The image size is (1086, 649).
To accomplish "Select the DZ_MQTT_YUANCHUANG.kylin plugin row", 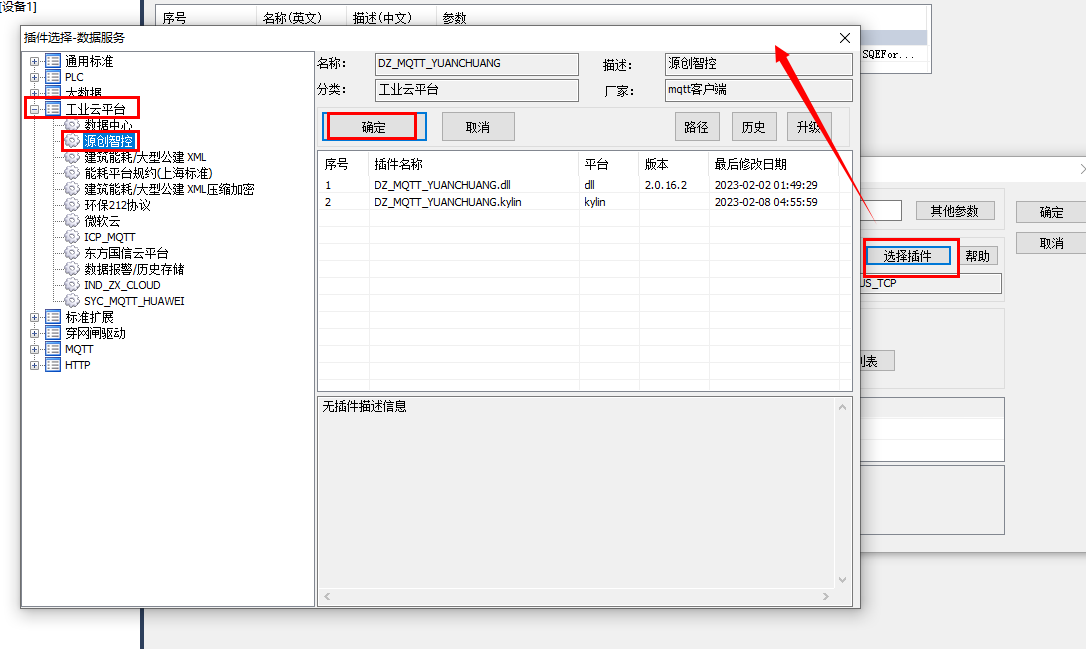I will point(585,202).
